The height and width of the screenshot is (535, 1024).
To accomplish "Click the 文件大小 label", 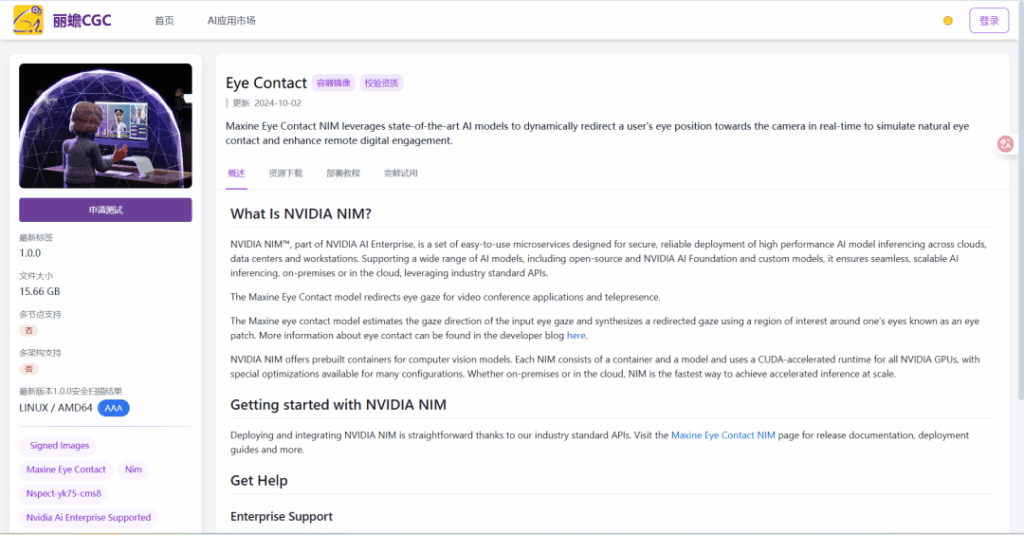I will pyautogui.click(x=36, y=276).
